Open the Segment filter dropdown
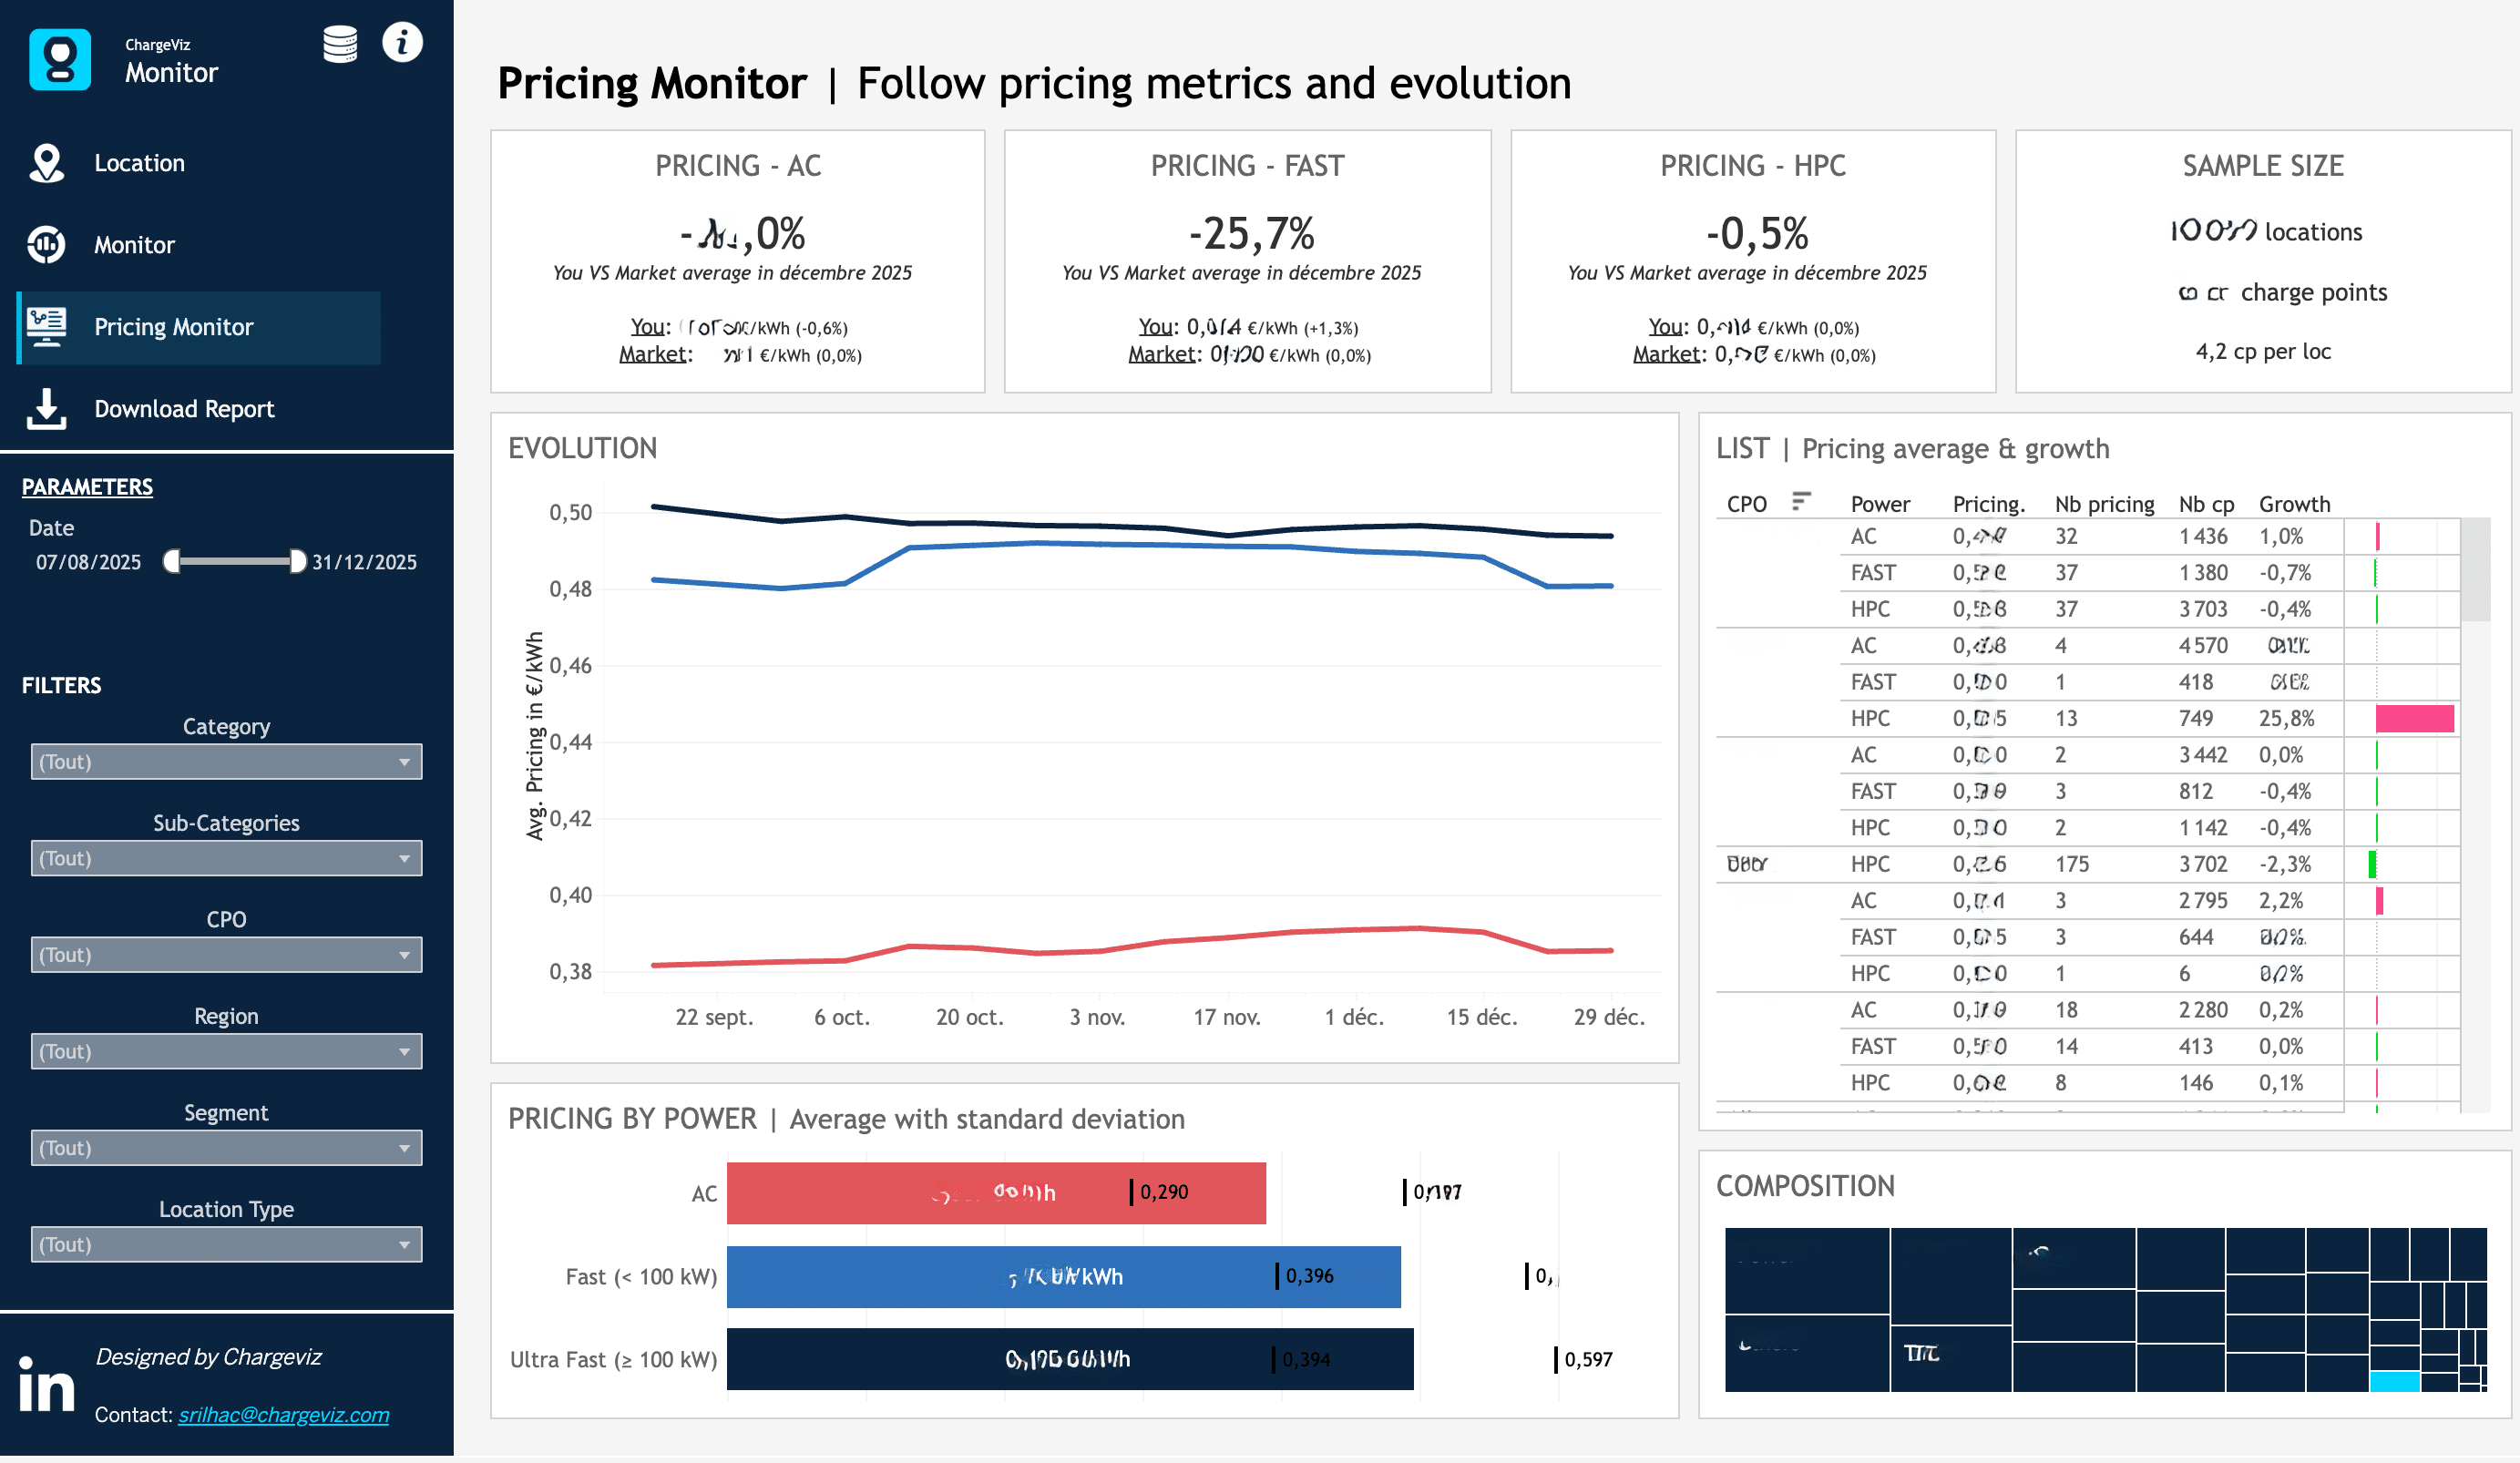 226,1148
